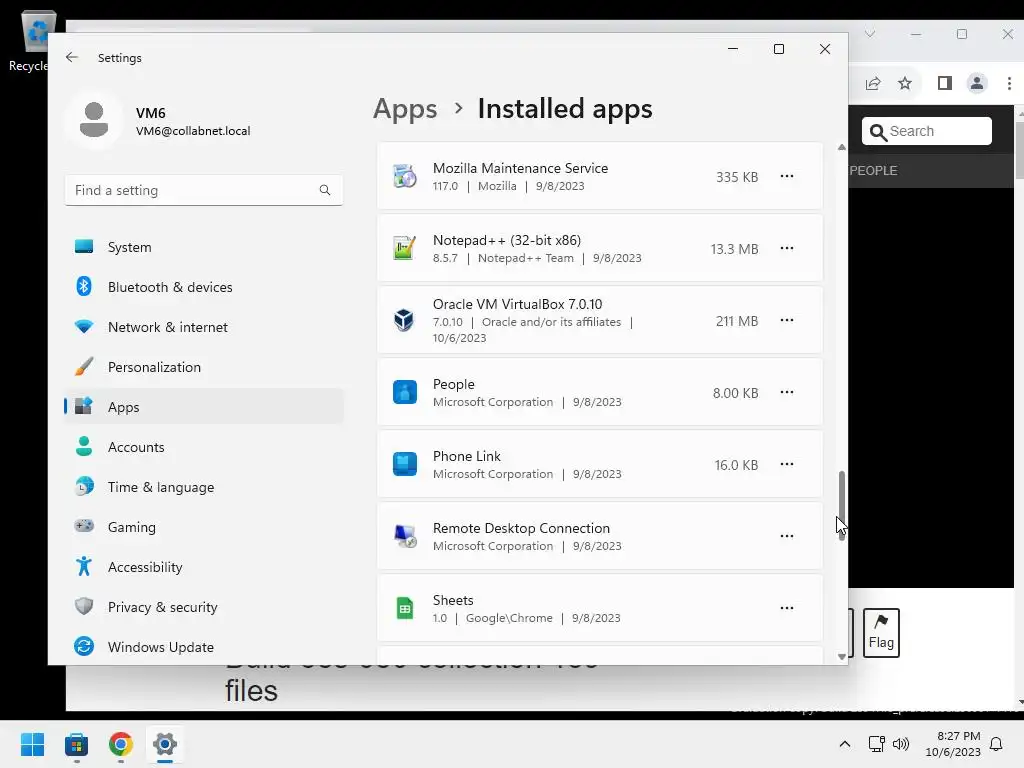Click the Remote Desktop Connection icon

point(405,536)
